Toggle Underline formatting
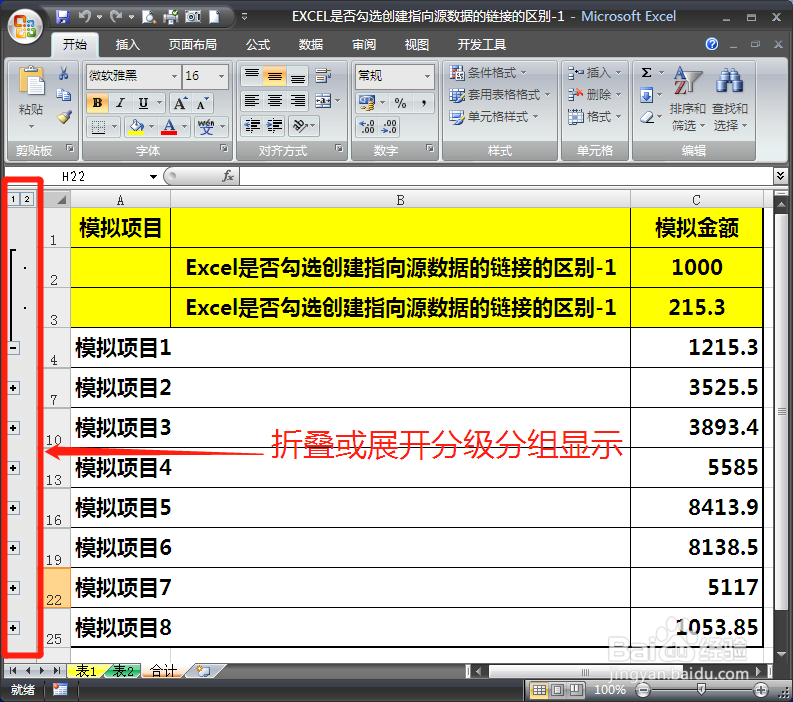 pos(143,103)
